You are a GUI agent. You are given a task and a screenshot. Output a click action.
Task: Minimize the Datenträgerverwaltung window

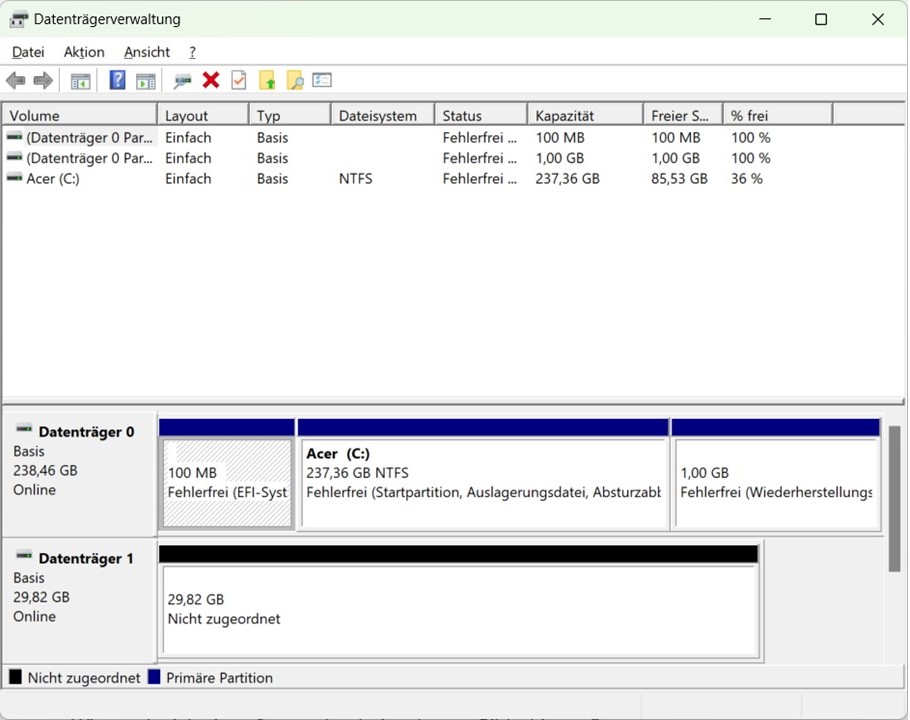(x=765, y=19)
